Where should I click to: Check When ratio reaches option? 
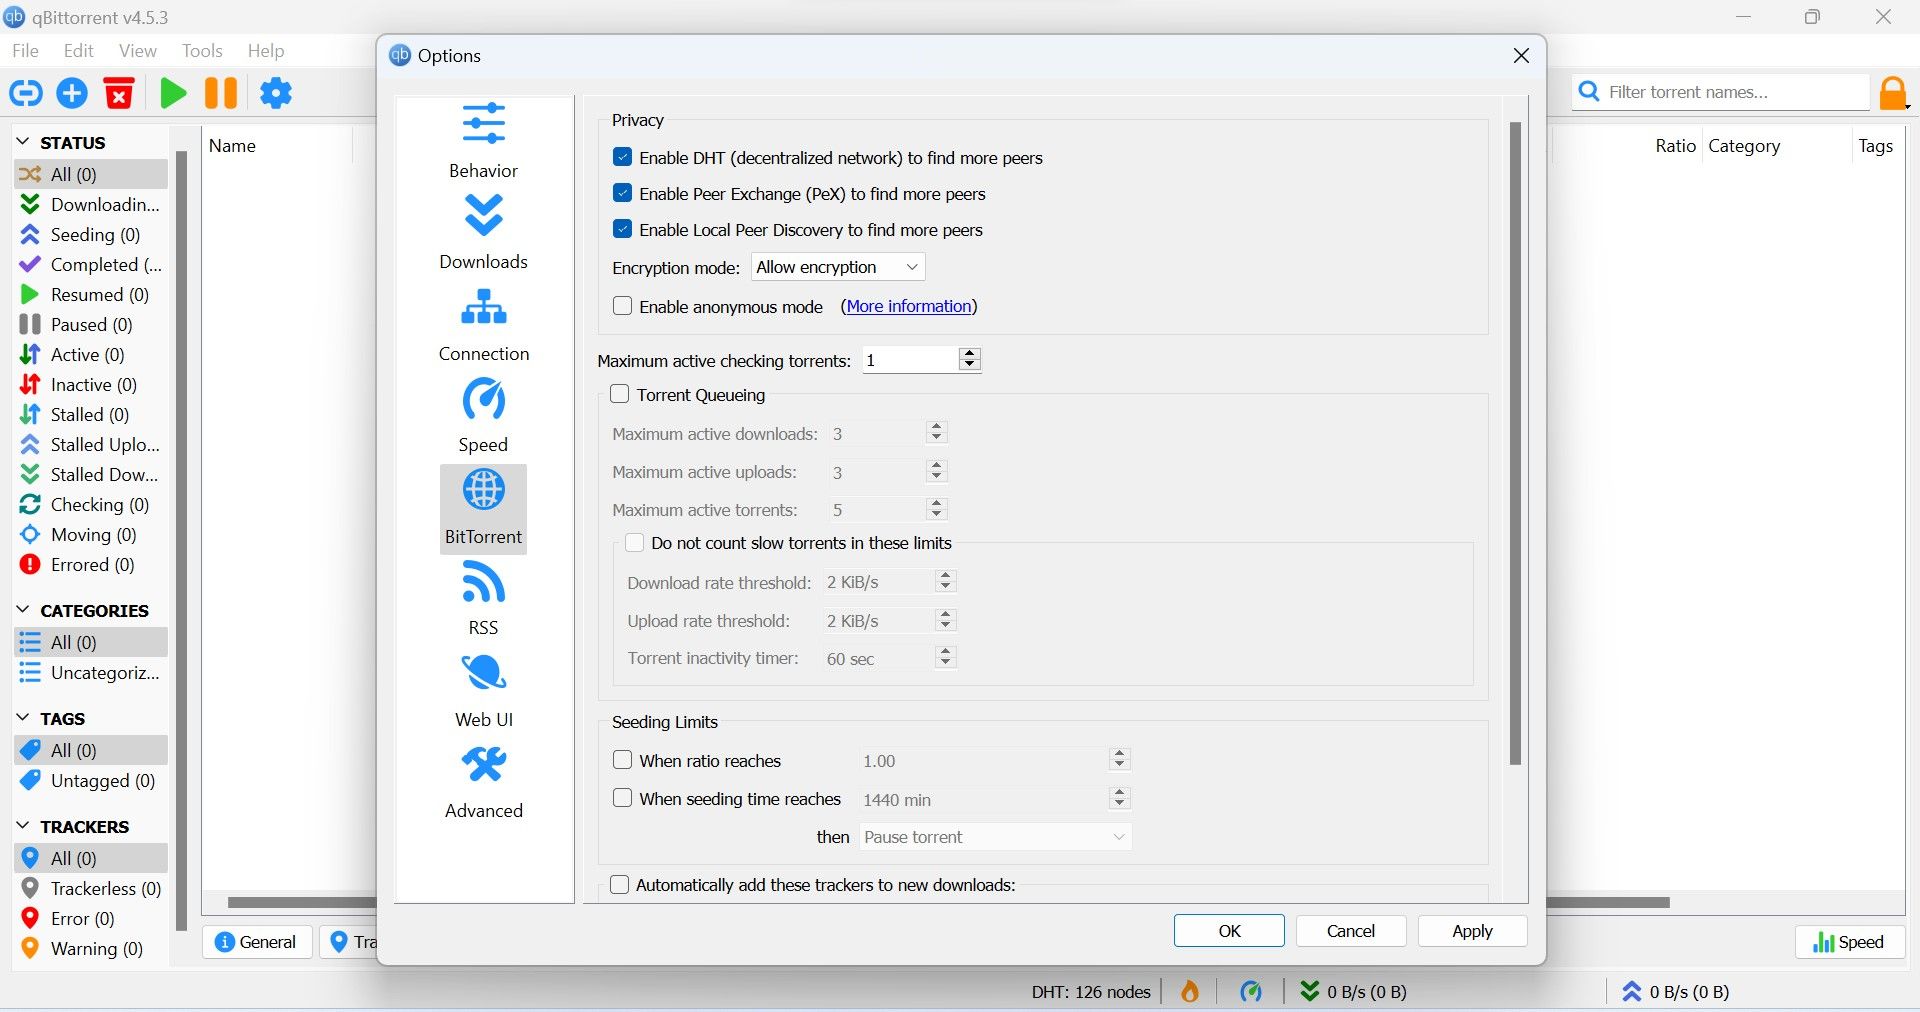coord(622,760)
